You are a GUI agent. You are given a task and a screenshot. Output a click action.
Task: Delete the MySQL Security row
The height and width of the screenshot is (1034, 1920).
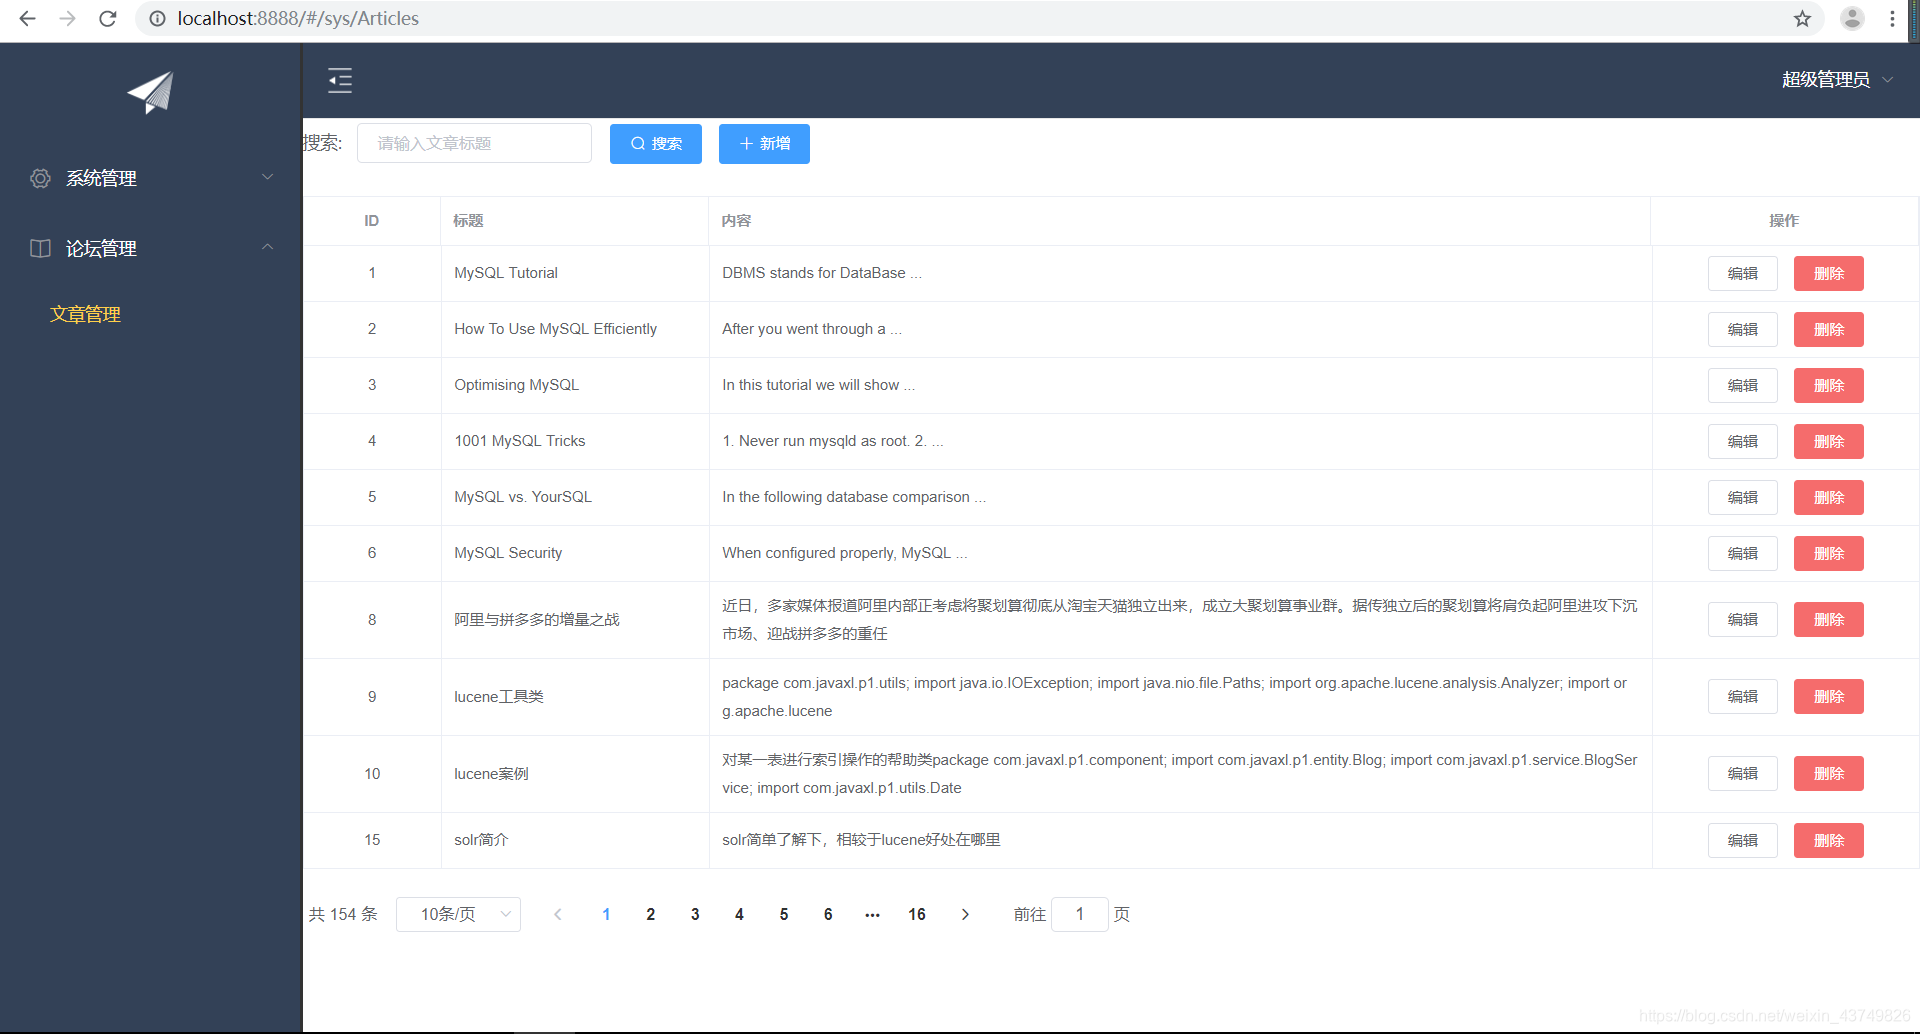click(x=1828, y=553)
